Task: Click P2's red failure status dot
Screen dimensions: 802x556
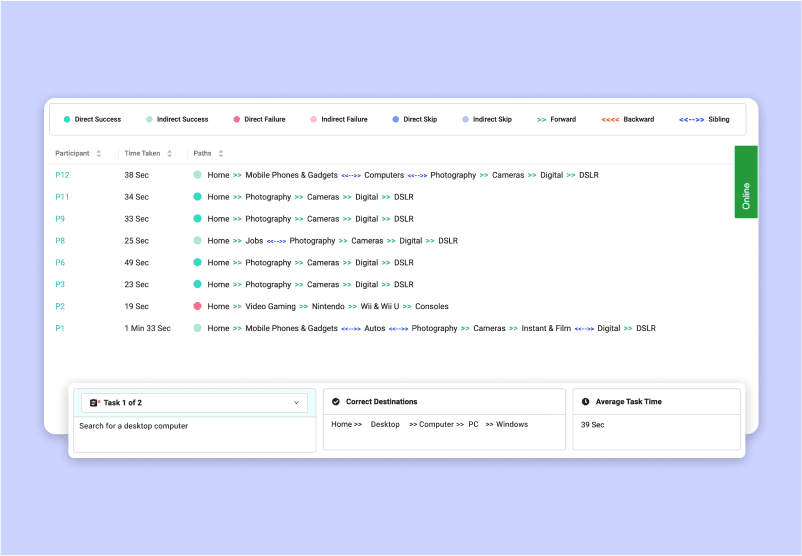Action: pyautogui.click(x=197, y=307)
